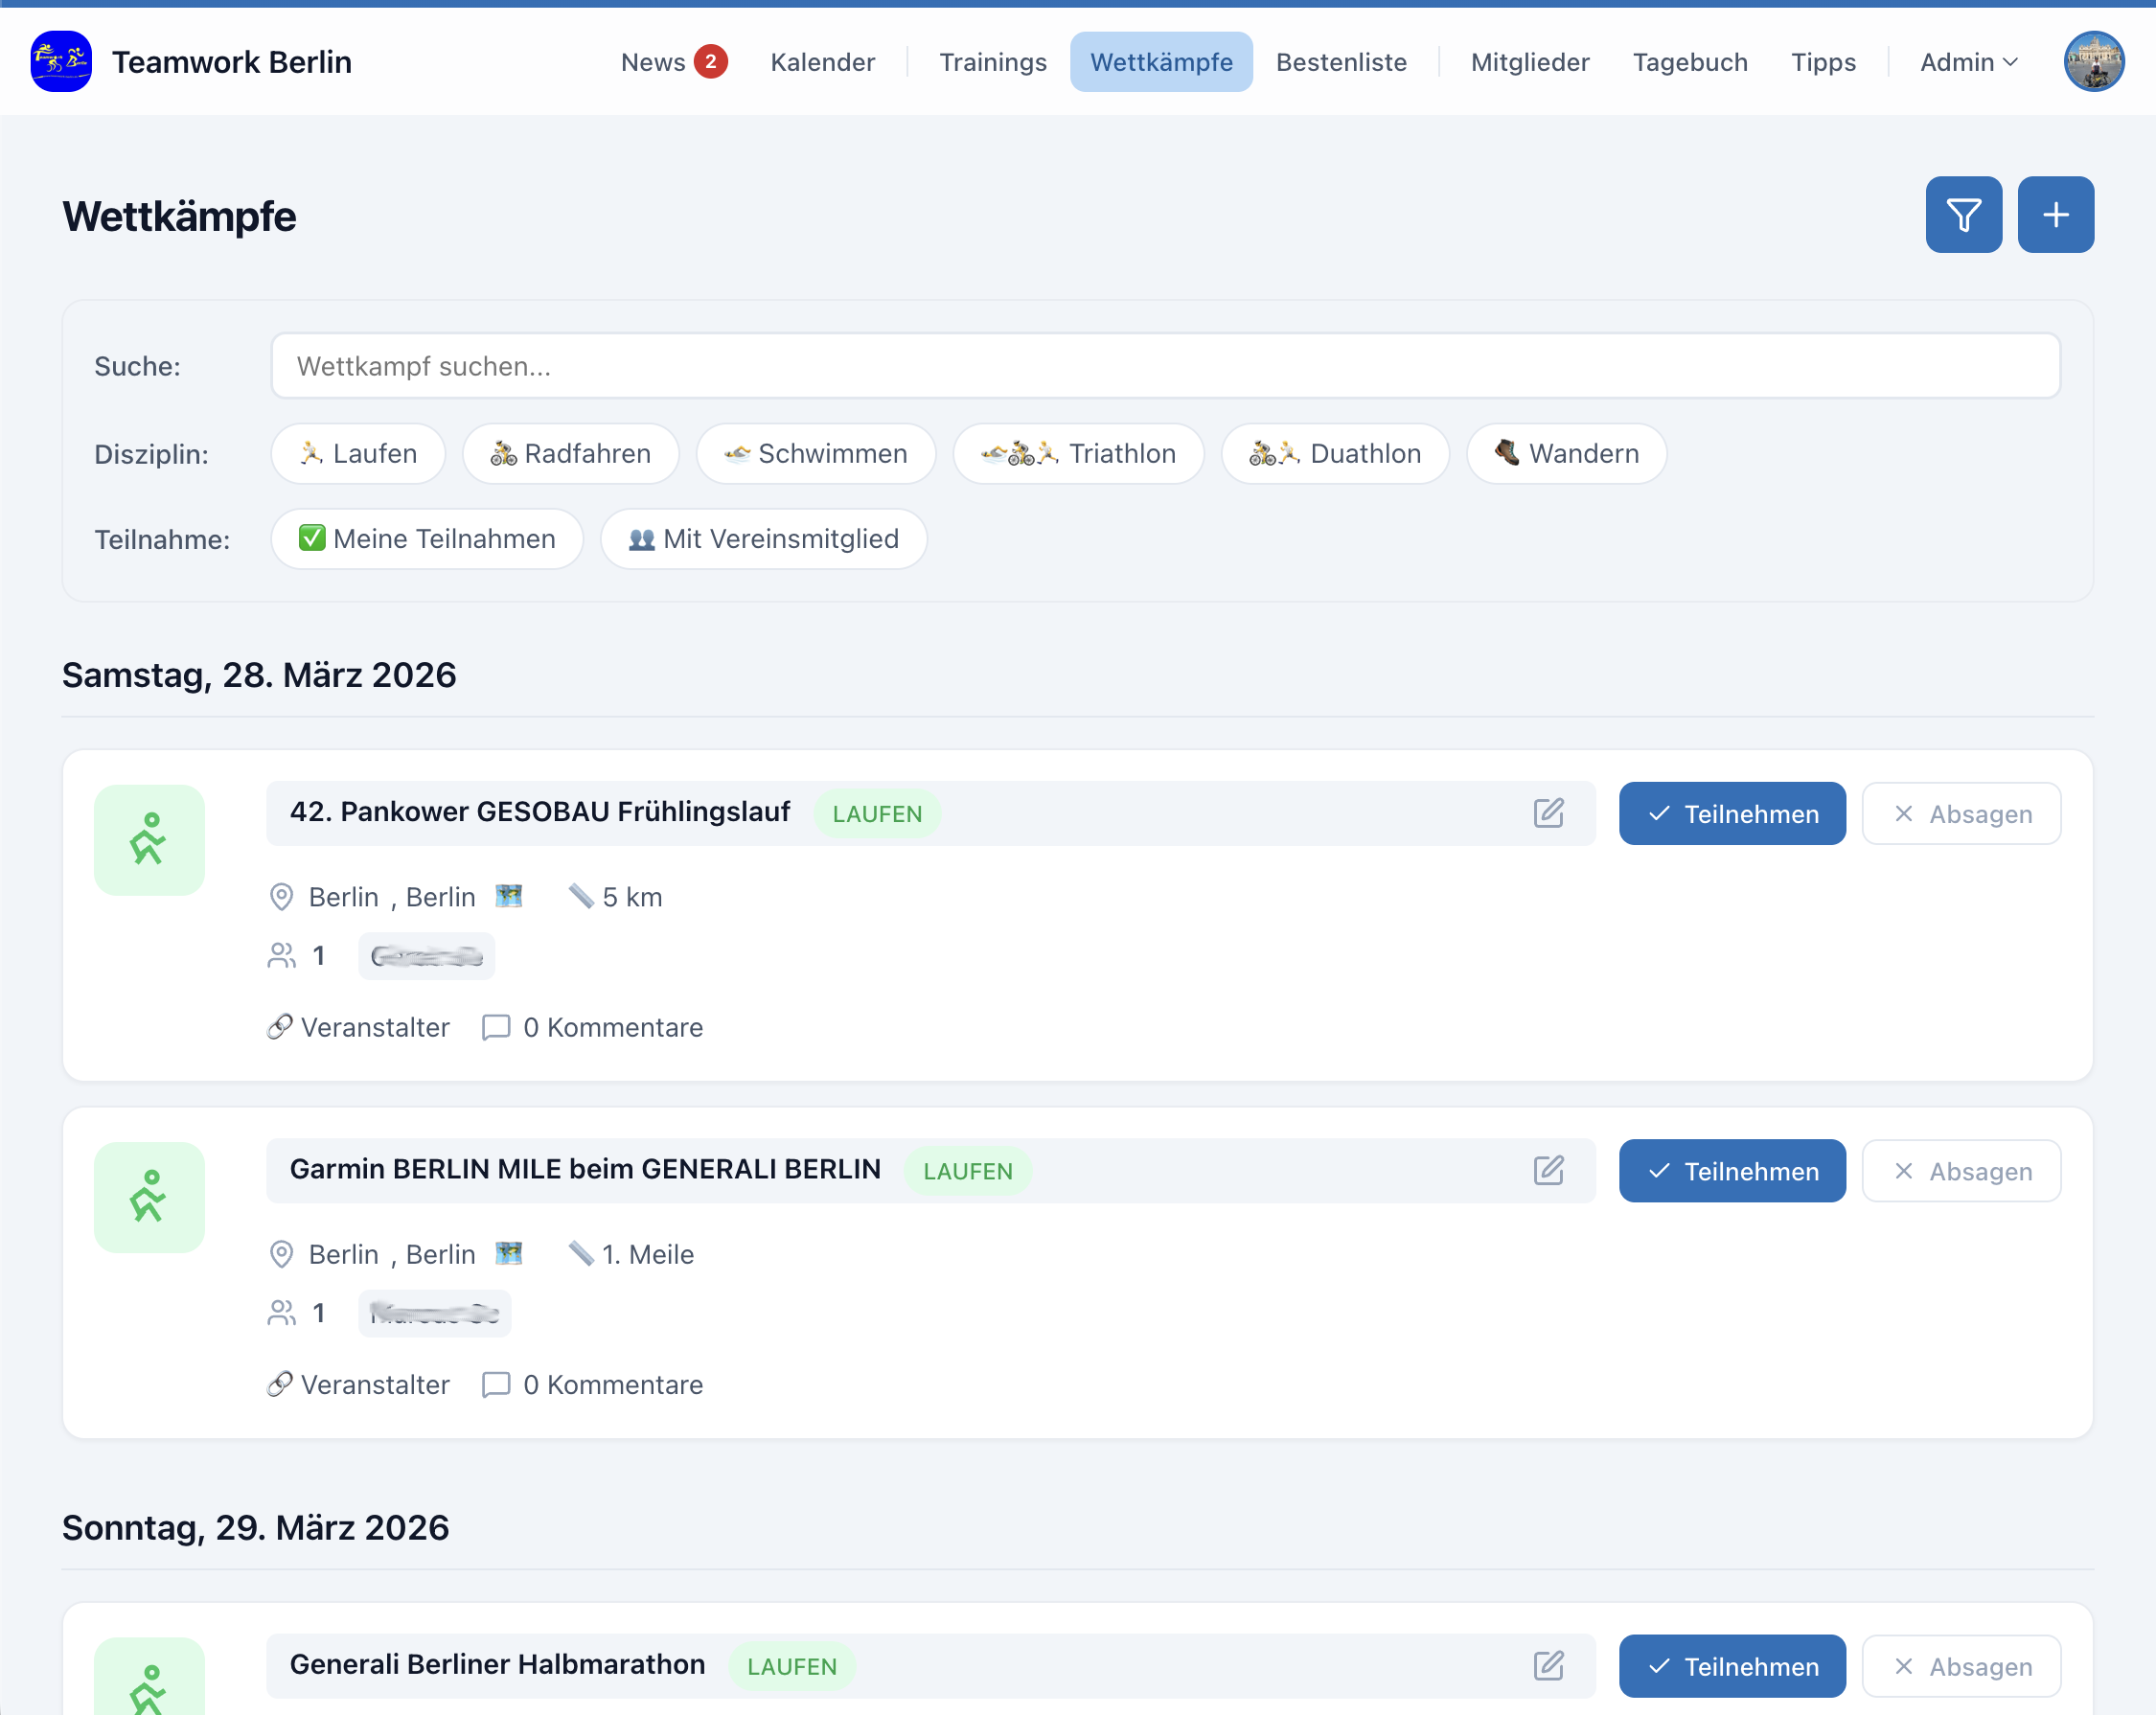This screenshot has height=1715, width=2156.
Task: Toggle Mit Vereinsmitglied filter
Action: point(763,539)
